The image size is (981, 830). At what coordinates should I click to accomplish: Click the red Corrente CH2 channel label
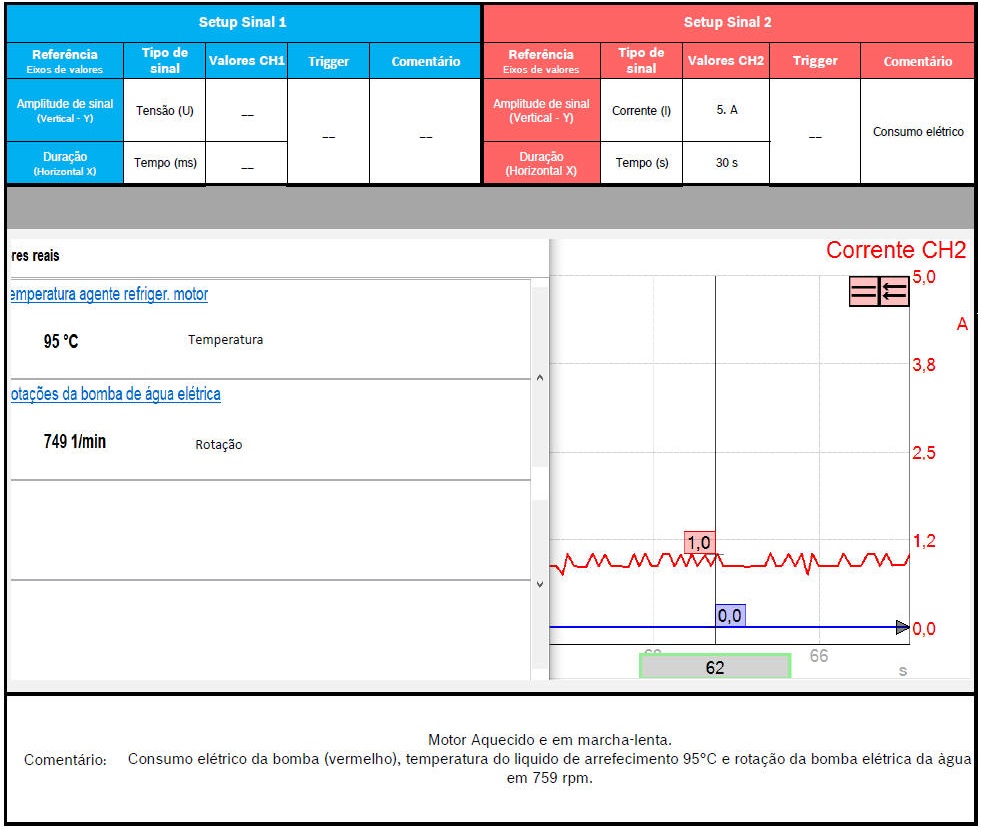pyautogui.click(x=896, y=251)
